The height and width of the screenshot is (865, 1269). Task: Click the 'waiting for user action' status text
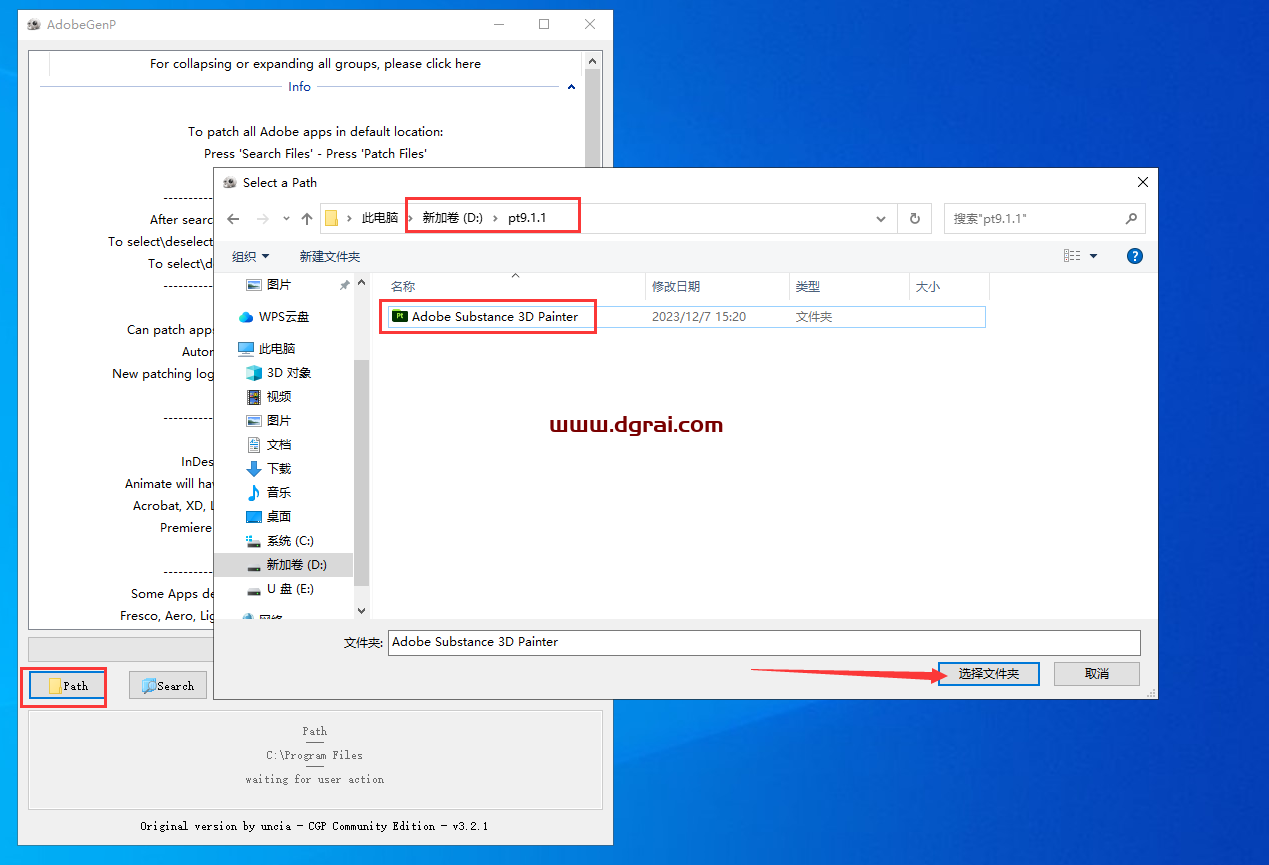pyautogui.click(x=315, y=779)
